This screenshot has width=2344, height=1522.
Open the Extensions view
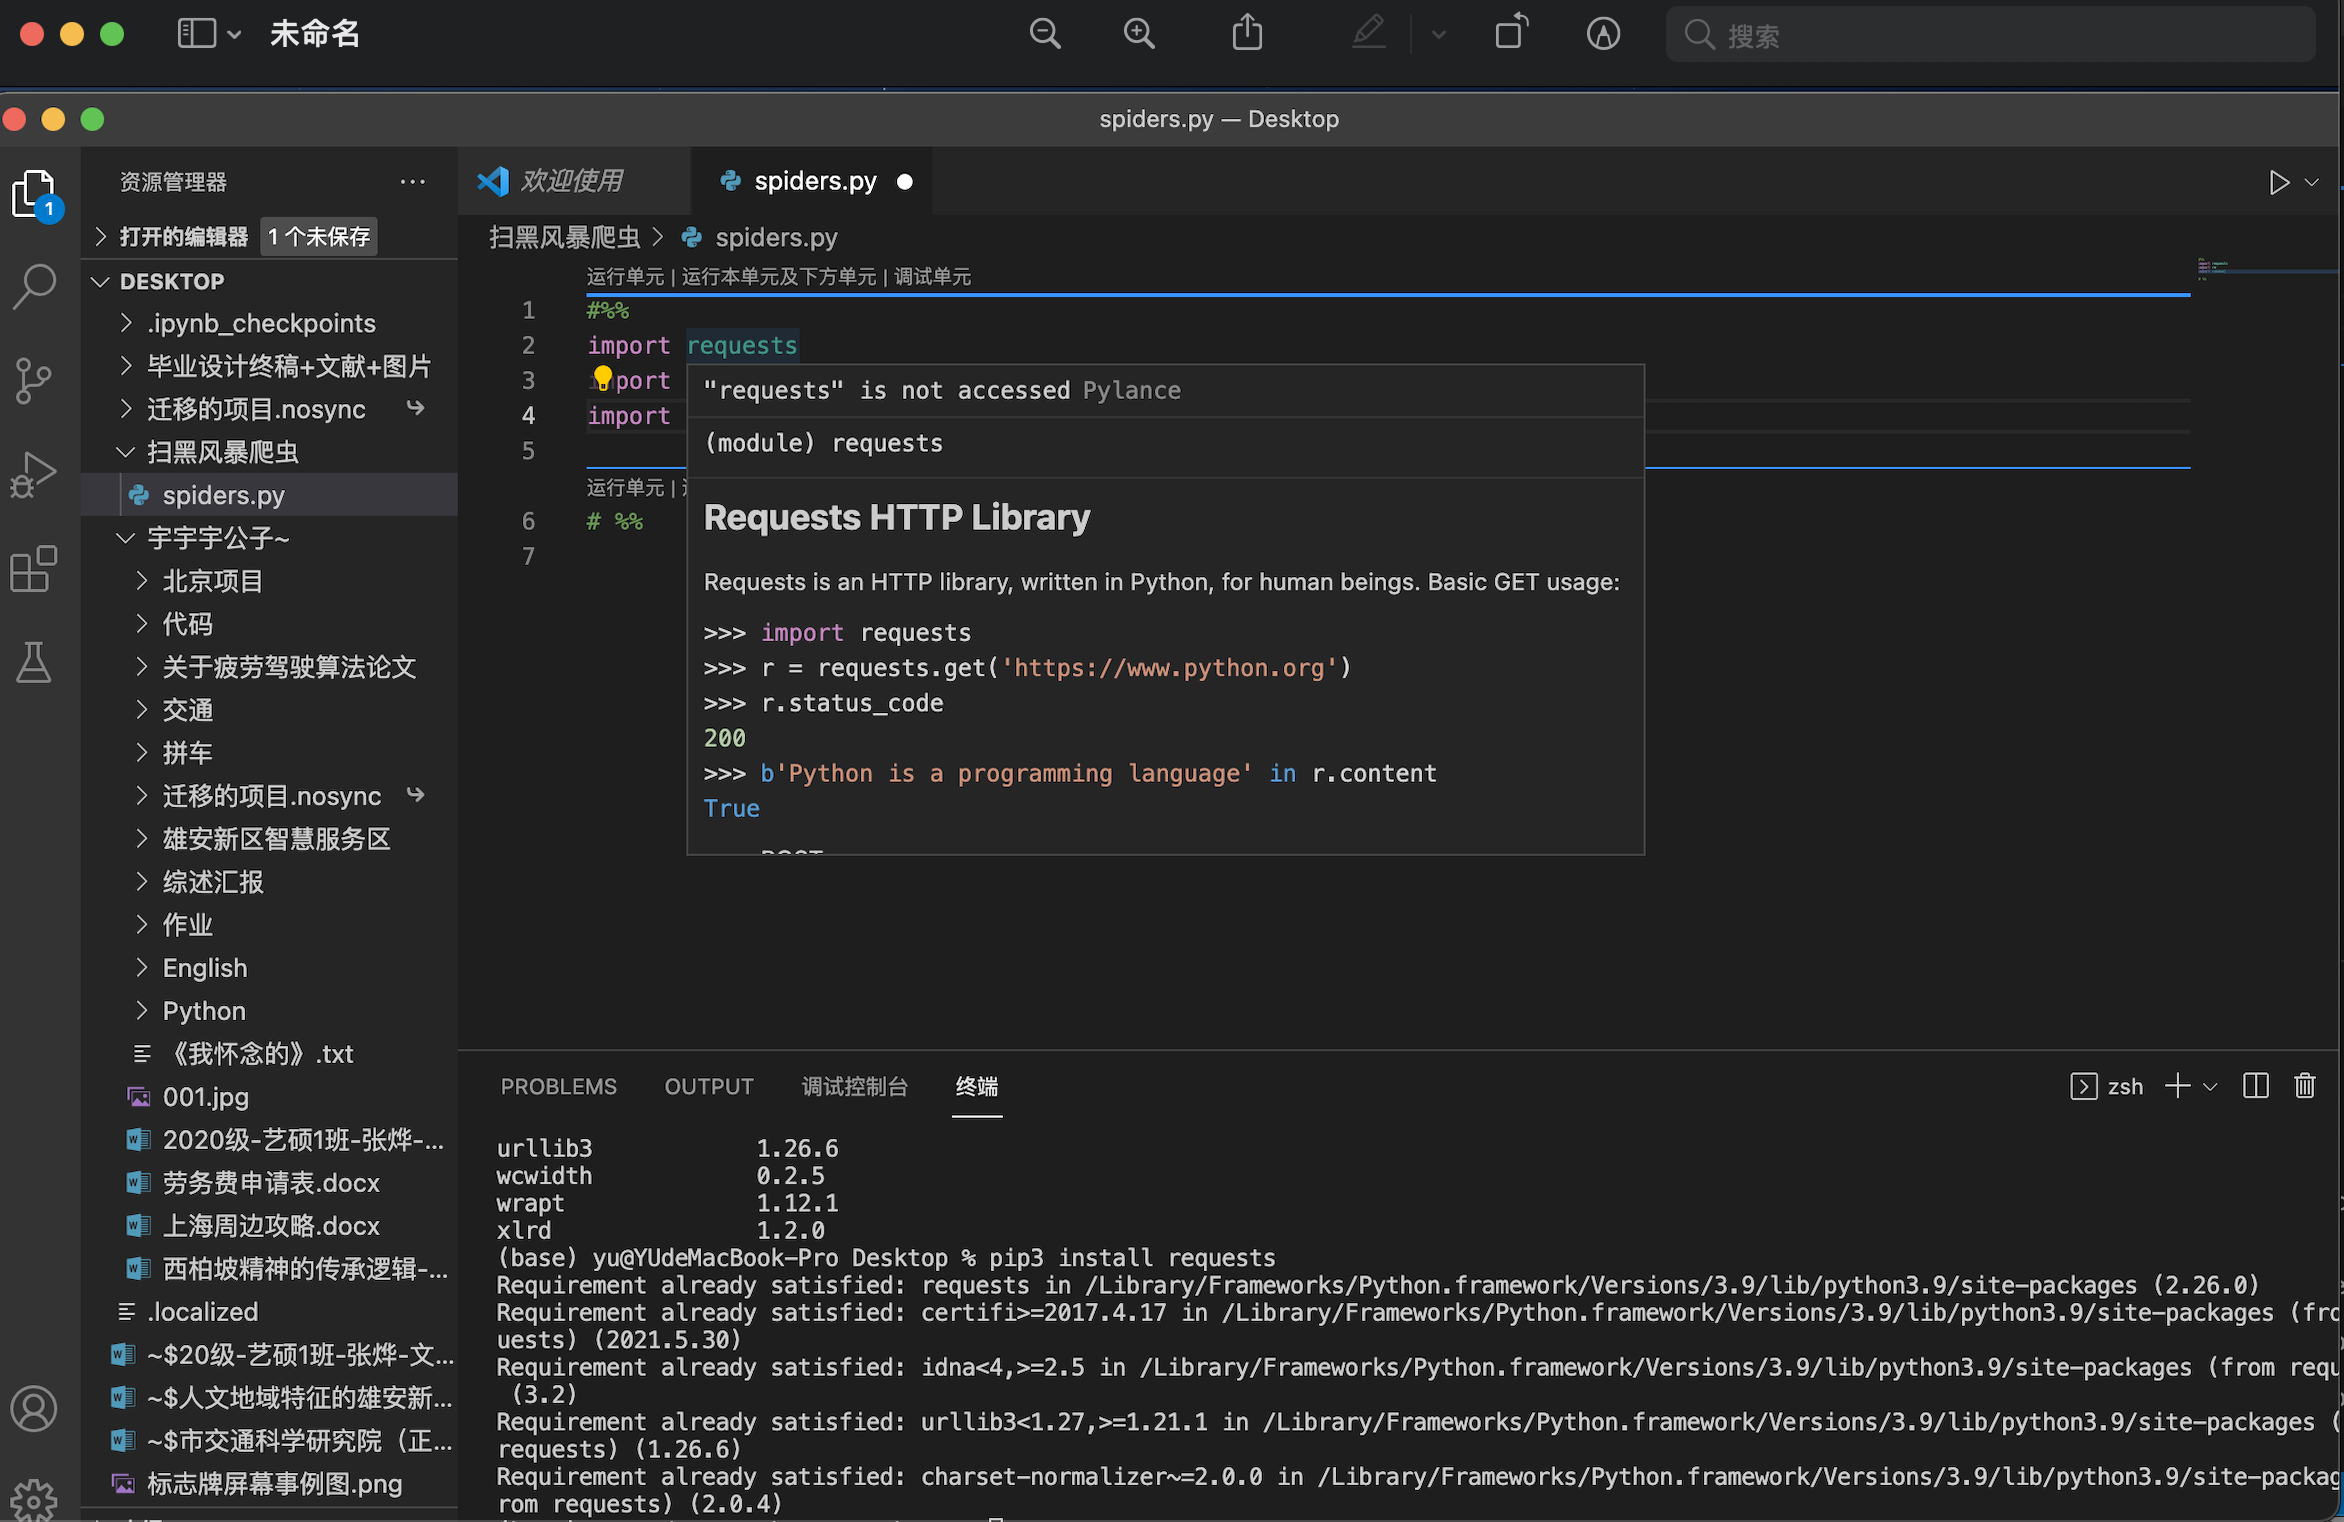click(34, 569)
